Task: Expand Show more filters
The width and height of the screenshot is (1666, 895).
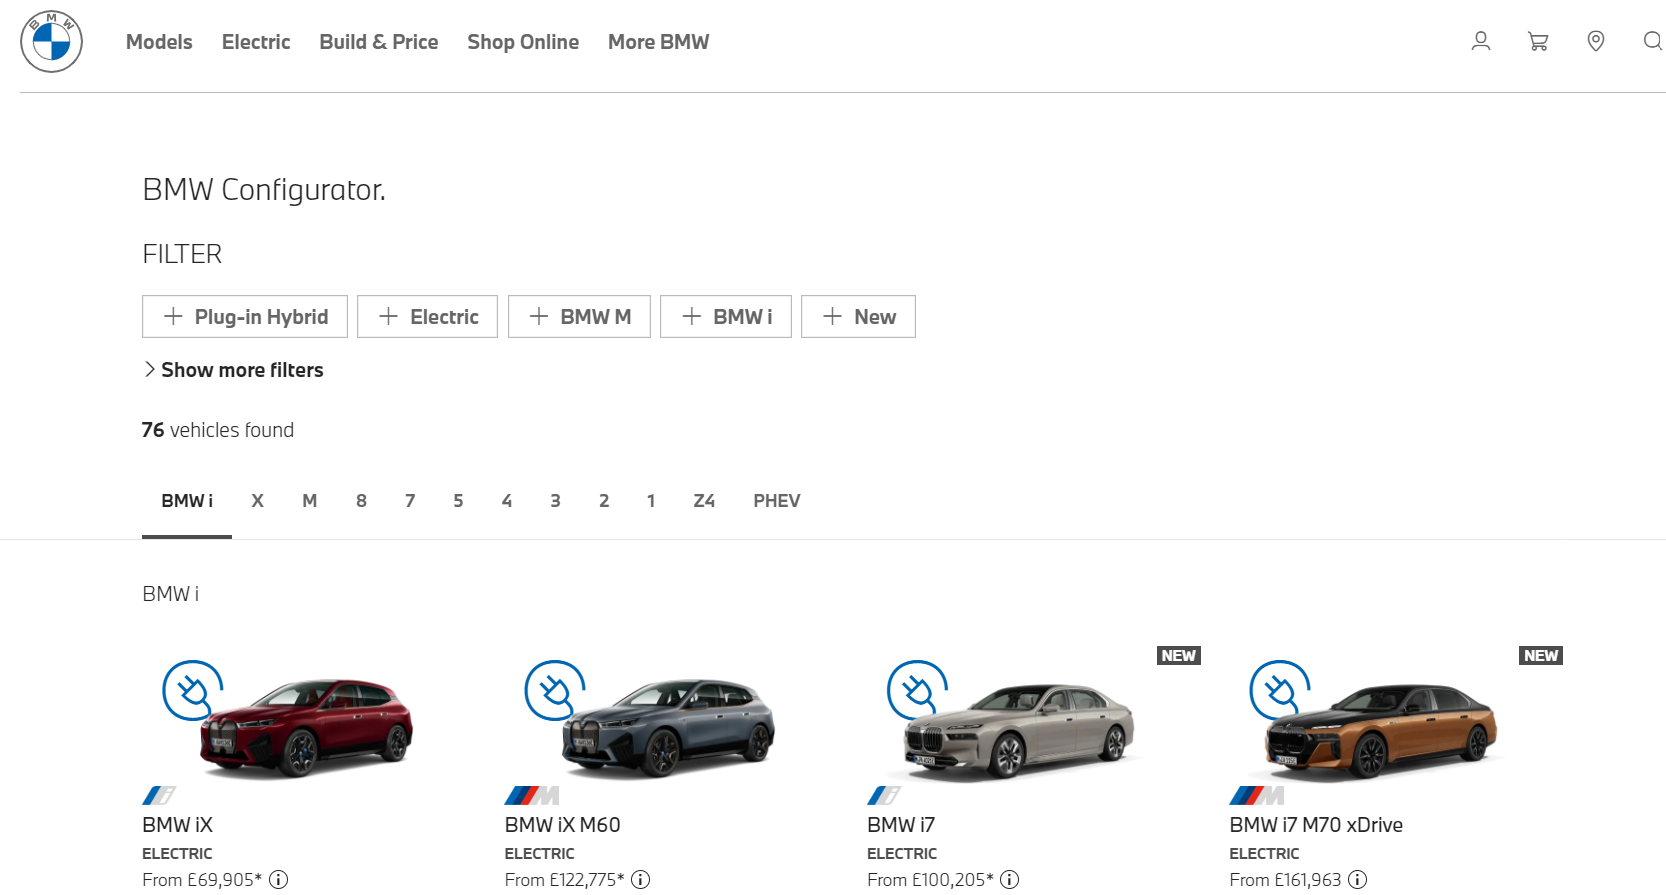Action: click(233, 370)
